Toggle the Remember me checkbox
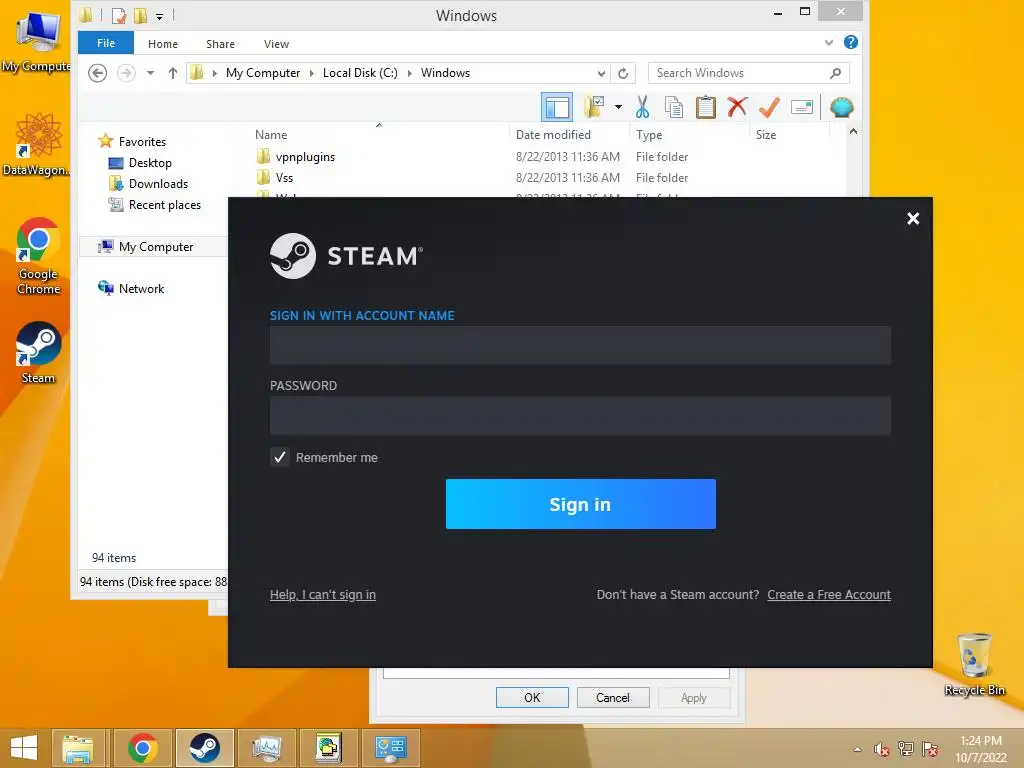The image size is (1024, 768). [280, 457]
